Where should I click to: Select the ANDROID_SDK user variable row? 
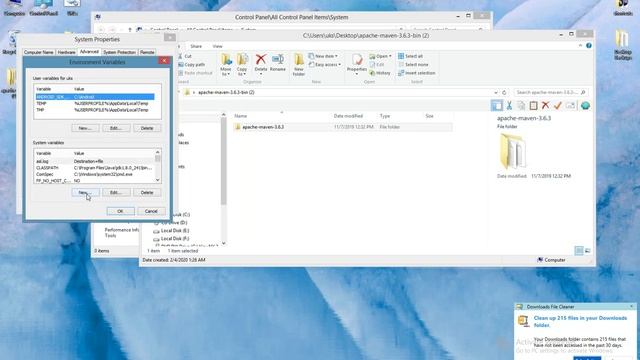(x=95, y=97)
